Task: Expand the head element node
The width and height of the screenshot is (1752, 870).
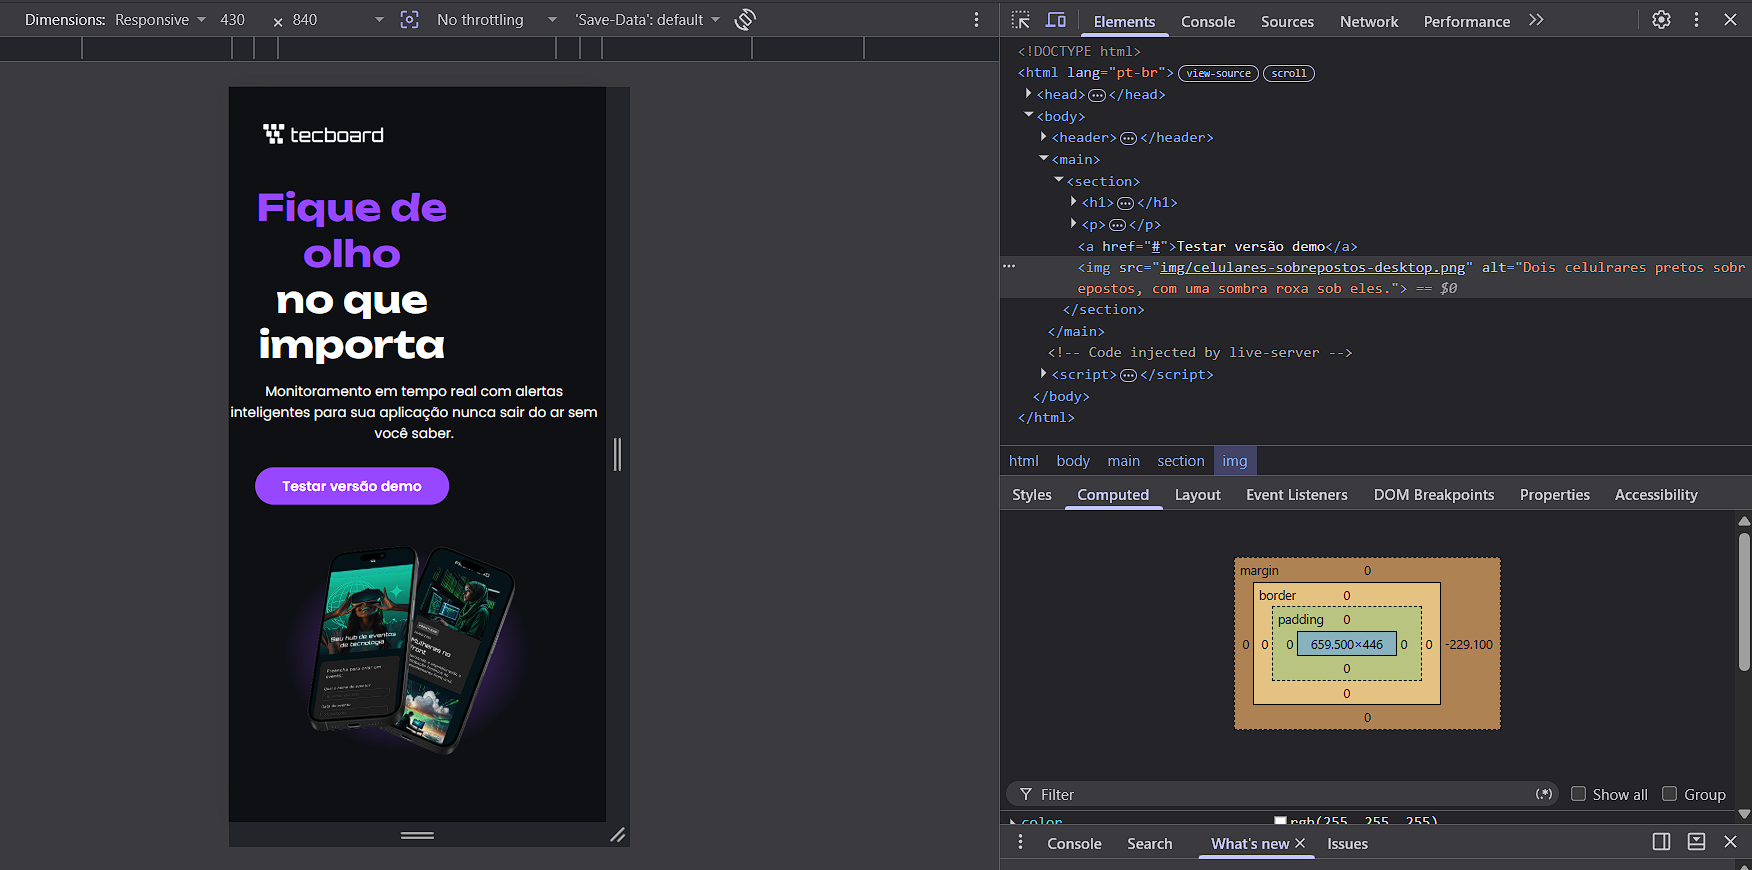Action: pyautogui.click(x=1028, y=94)
